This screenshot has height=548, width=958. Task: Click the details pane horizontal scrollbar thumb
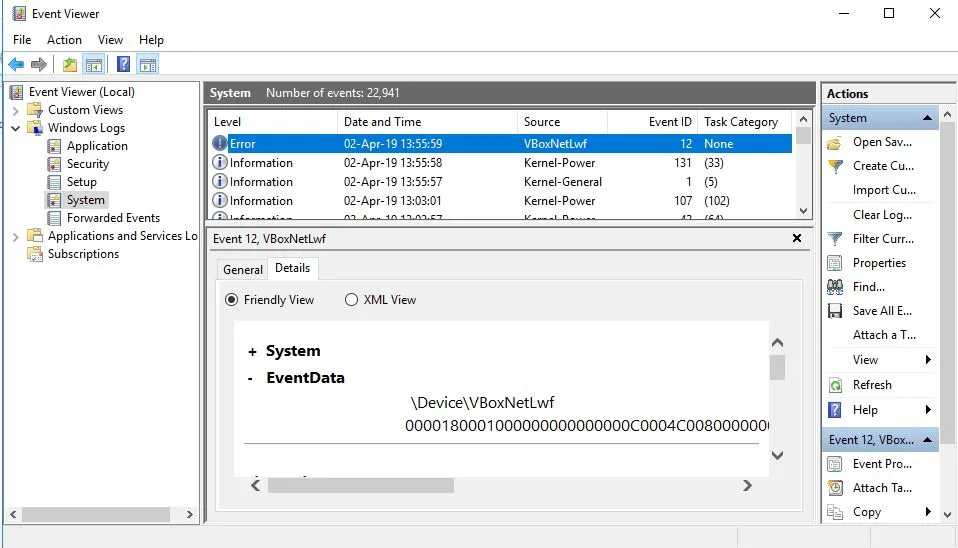tap(360, 486)
